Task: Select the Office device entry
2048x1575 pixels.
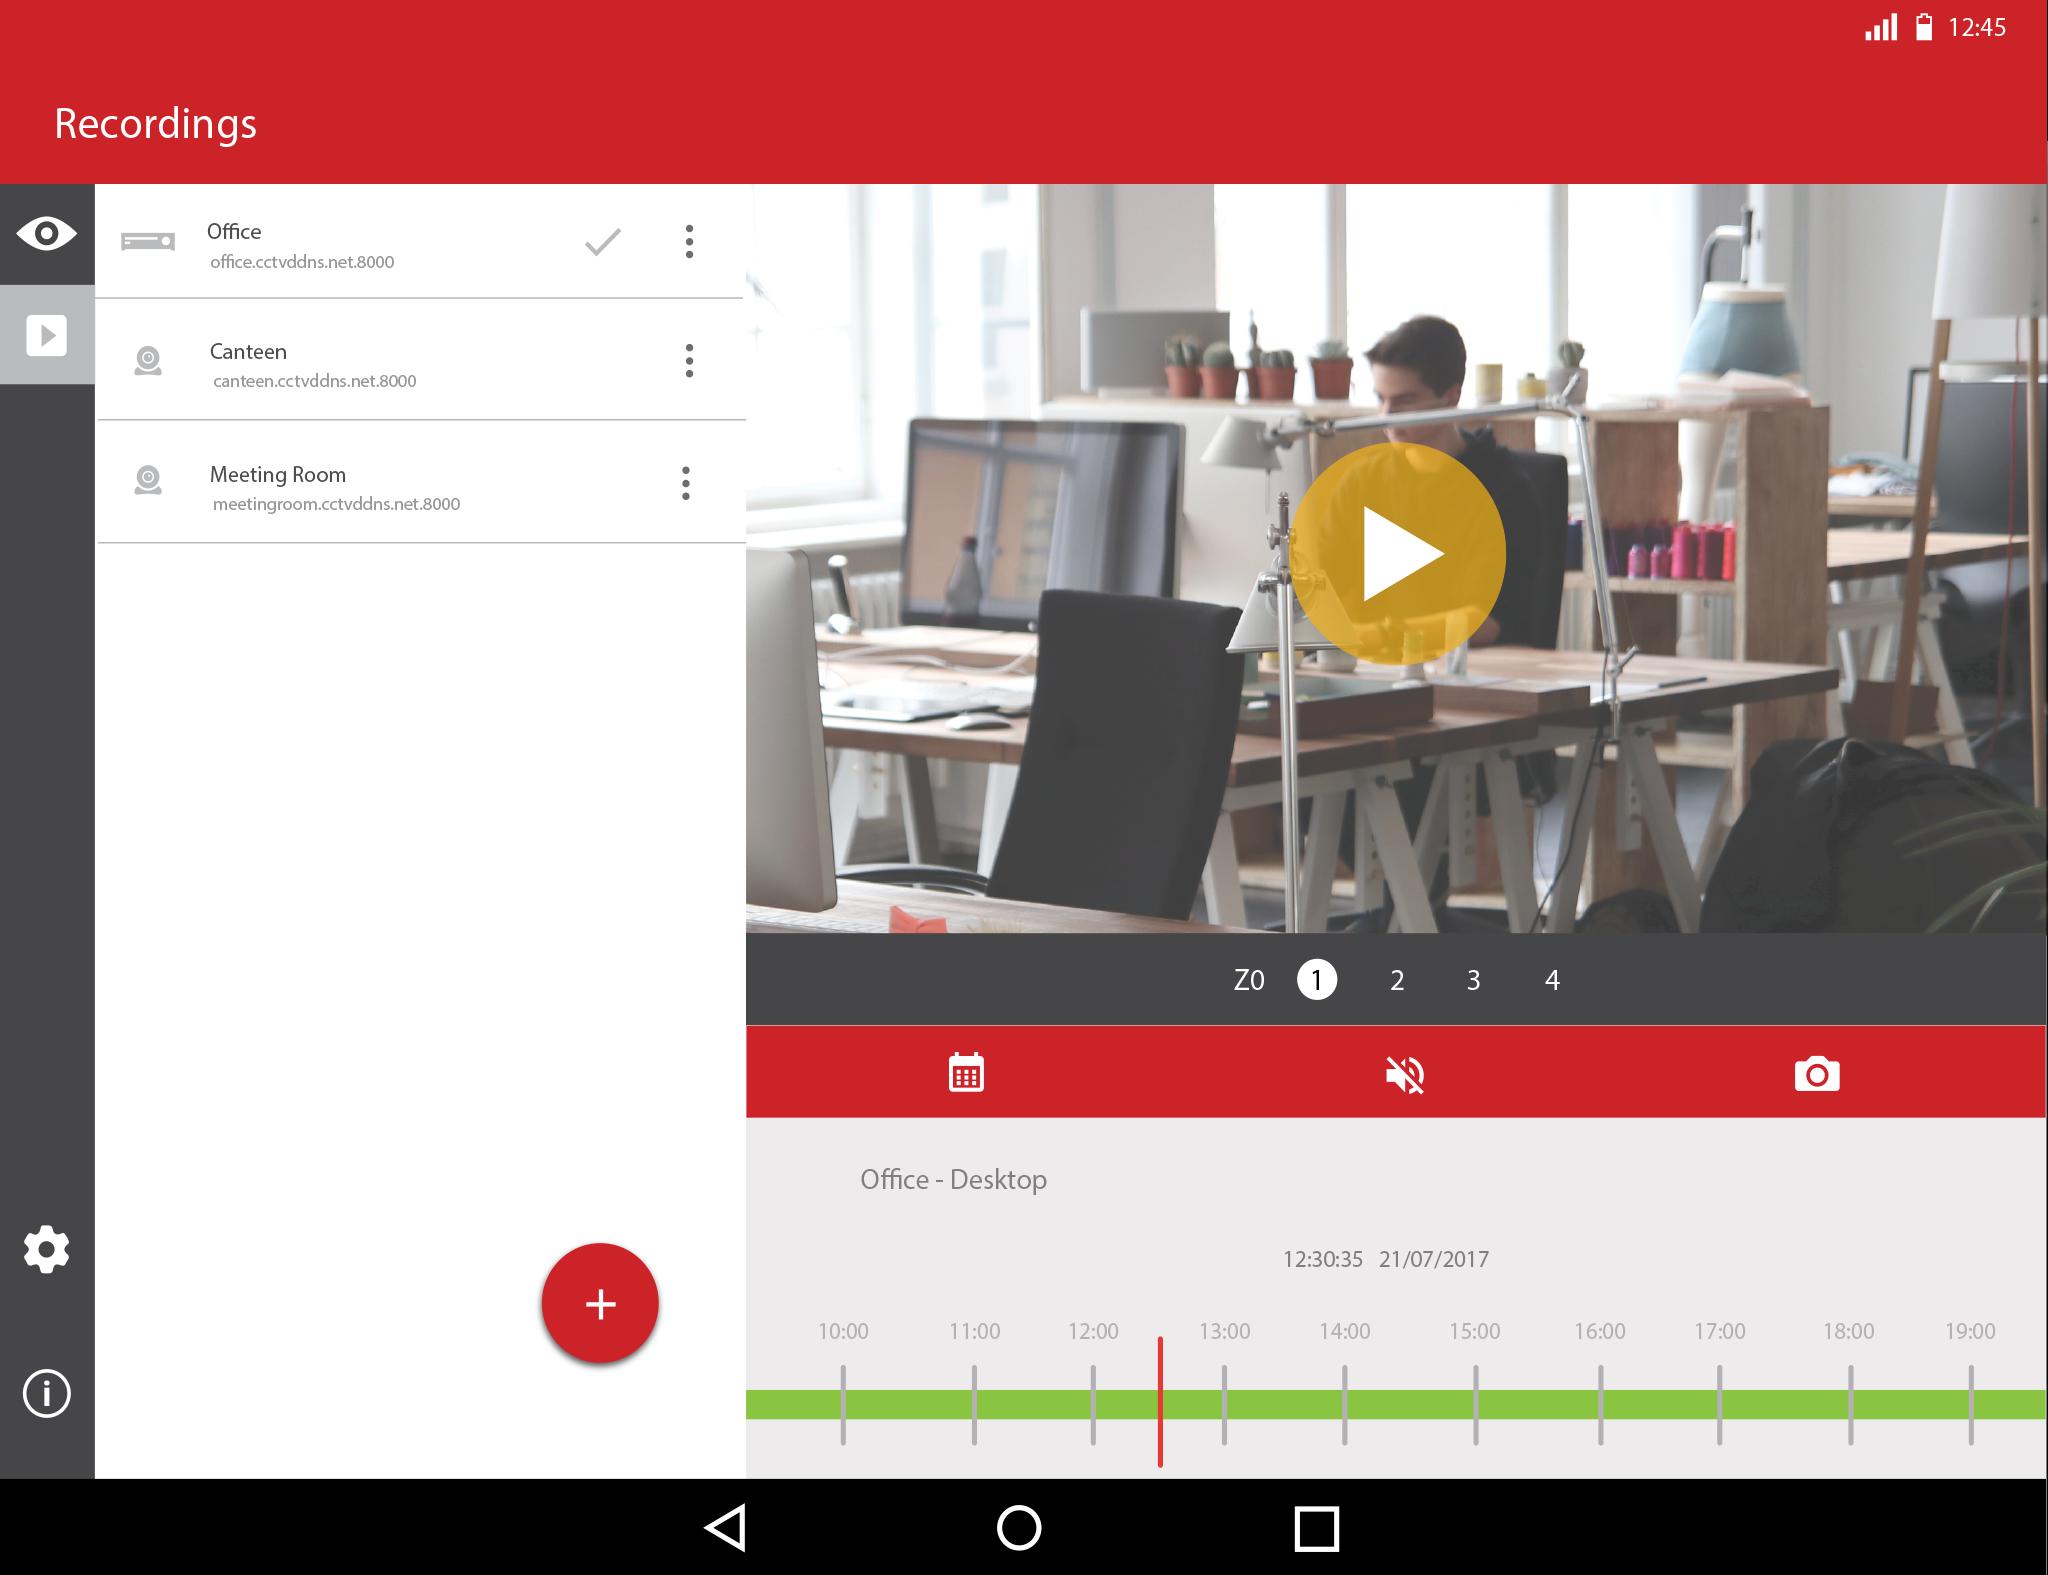Action: pyautogui.click(x=420, y=241)
